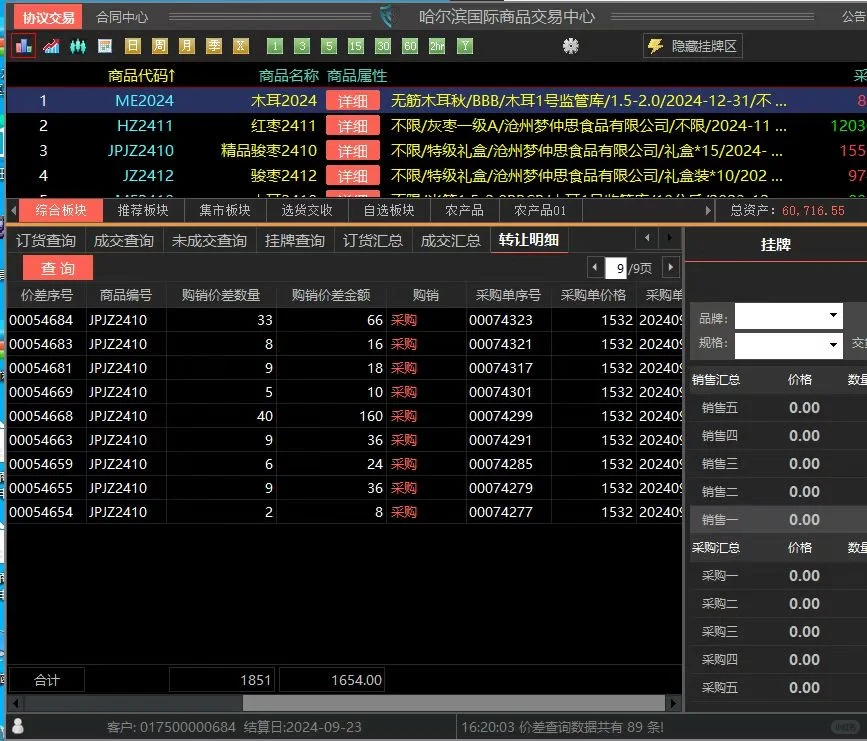
Task: Select the 15-minute chart icon
Action: pyautogui.click(x=356, y=46)
